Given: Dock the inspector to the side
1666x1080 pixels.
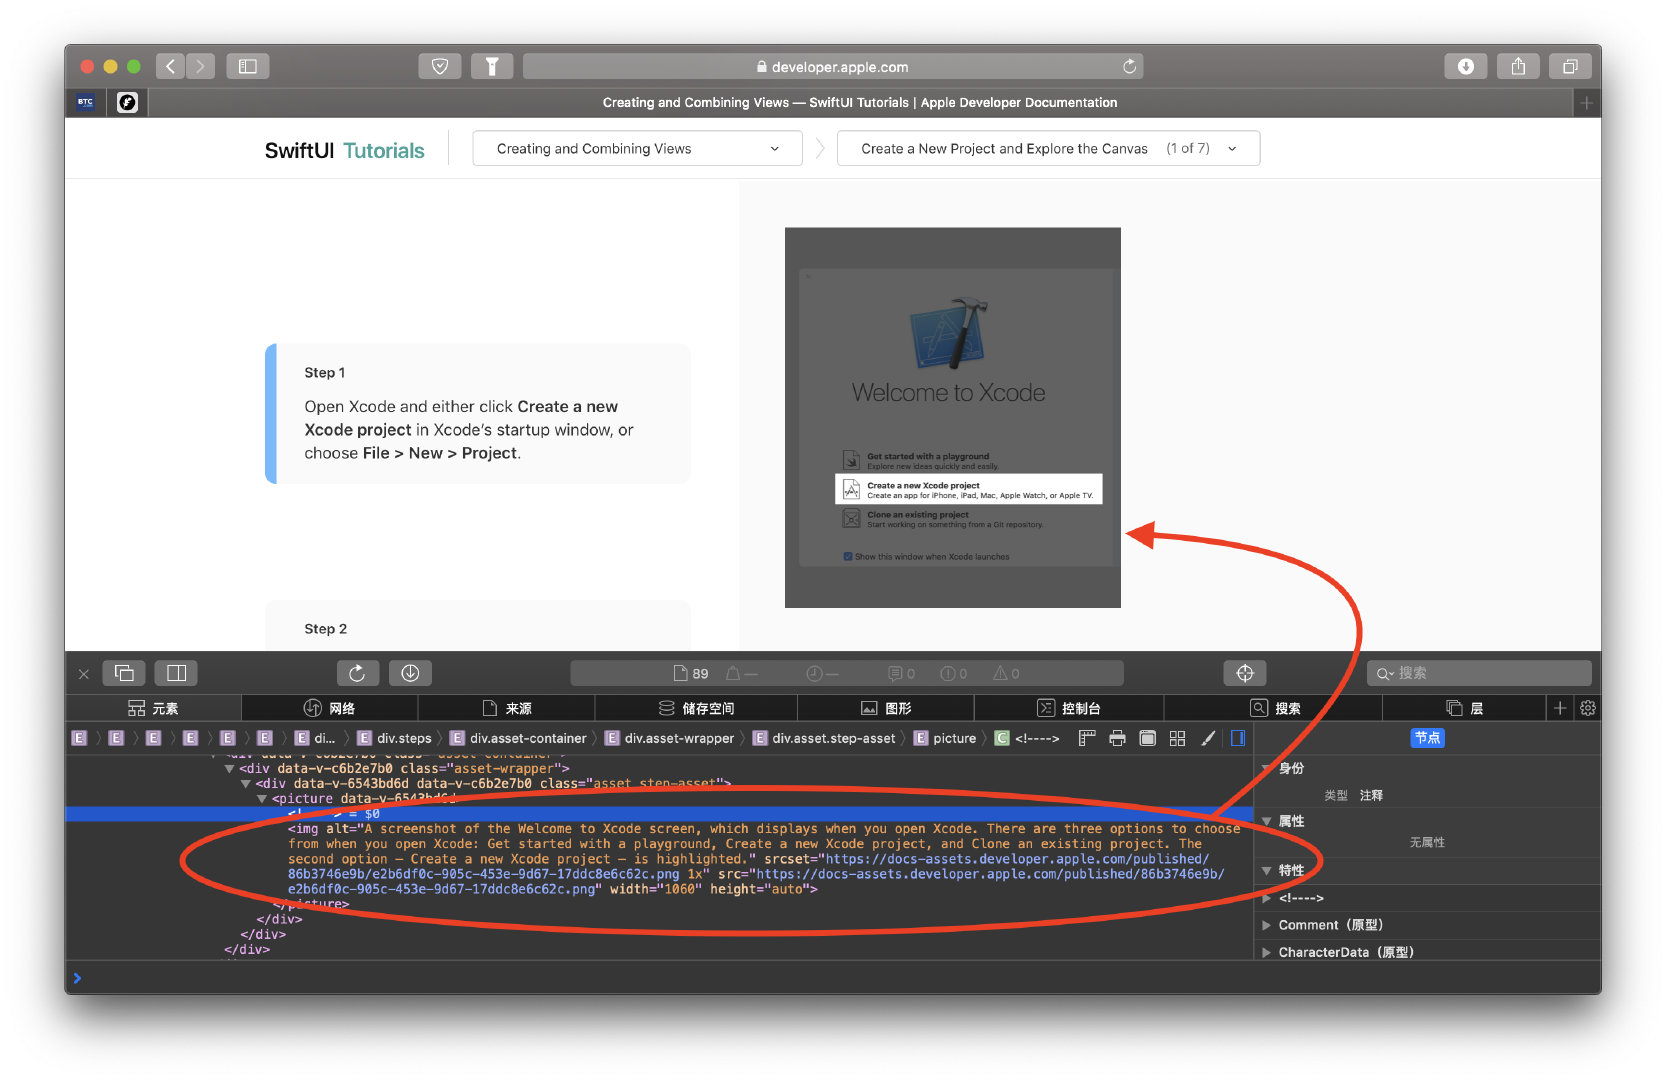Looking at the screenshot, I should click(x=177, y=673).
